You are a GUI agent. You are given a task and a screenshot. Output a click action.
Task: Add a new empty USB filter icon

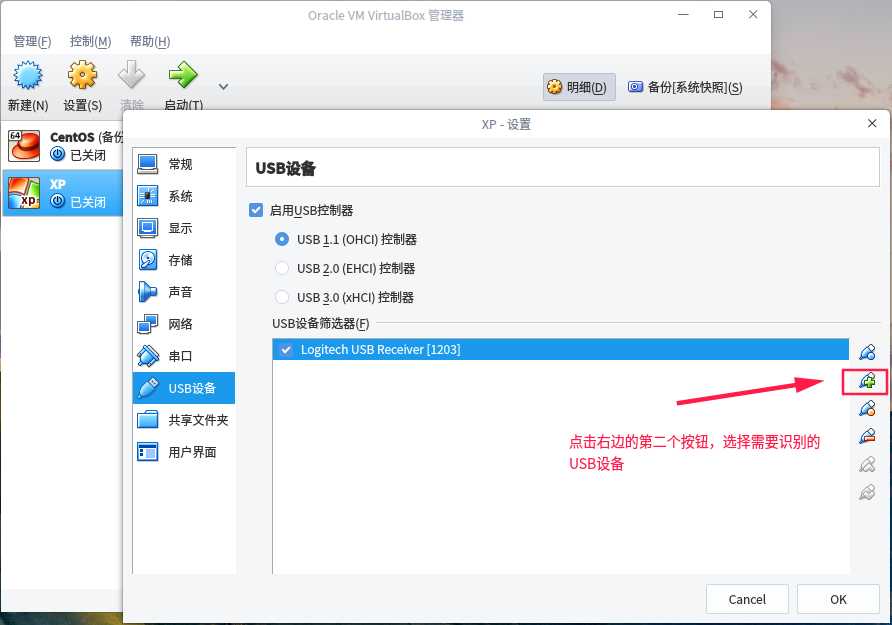click(x=867, y=353)
